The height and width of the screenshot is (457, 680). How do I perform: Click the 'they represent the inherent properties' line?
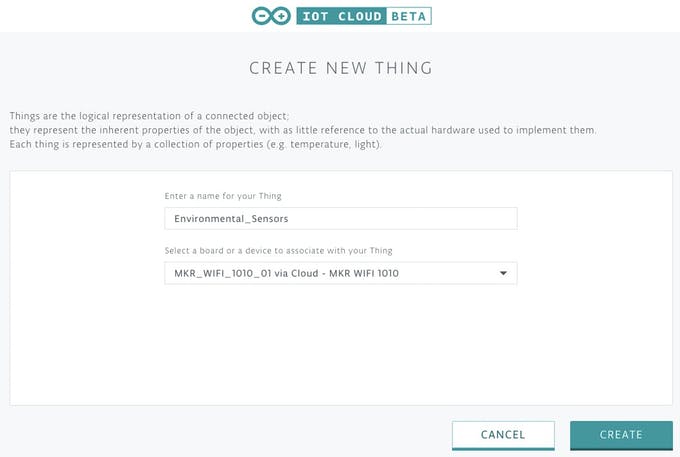click(x=303, y=130)
